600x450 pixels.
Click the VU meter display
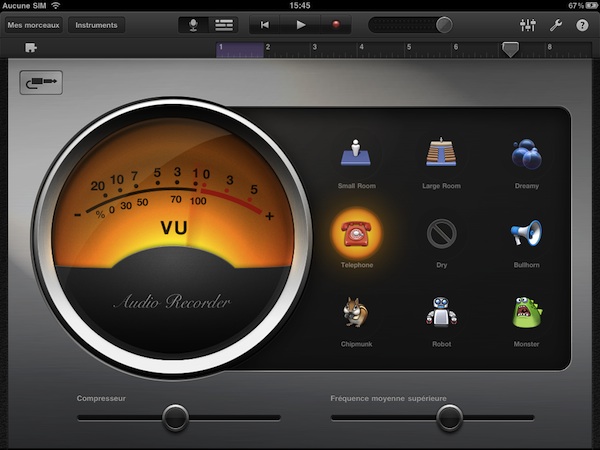coord(172,237)
